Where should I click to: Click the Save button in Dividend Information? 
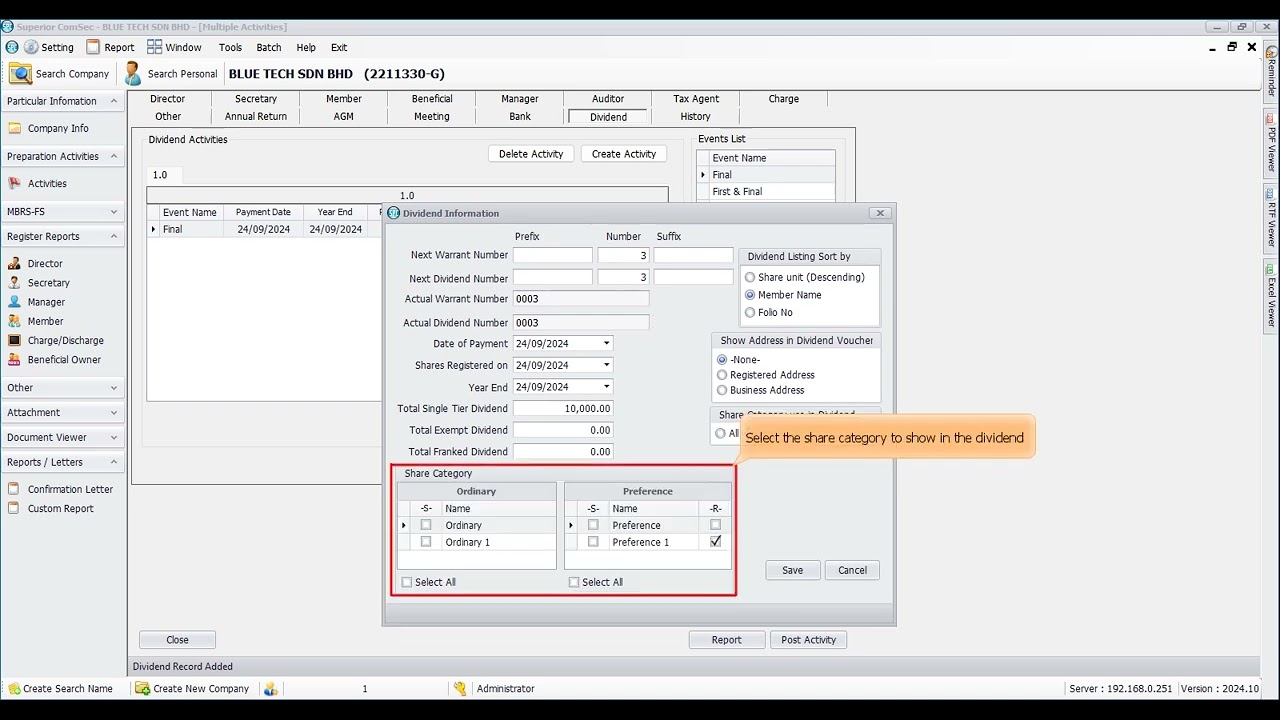point(793,570)
